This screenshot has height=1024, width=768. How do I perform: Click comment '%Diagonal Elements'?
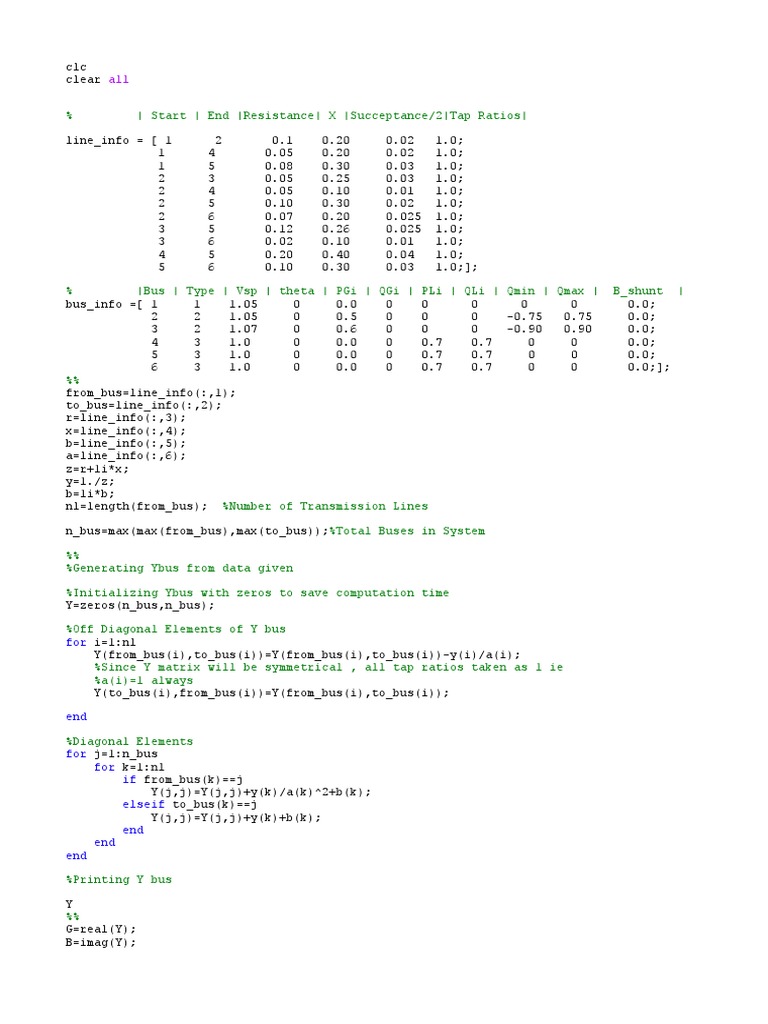click(x=129, y=742)
